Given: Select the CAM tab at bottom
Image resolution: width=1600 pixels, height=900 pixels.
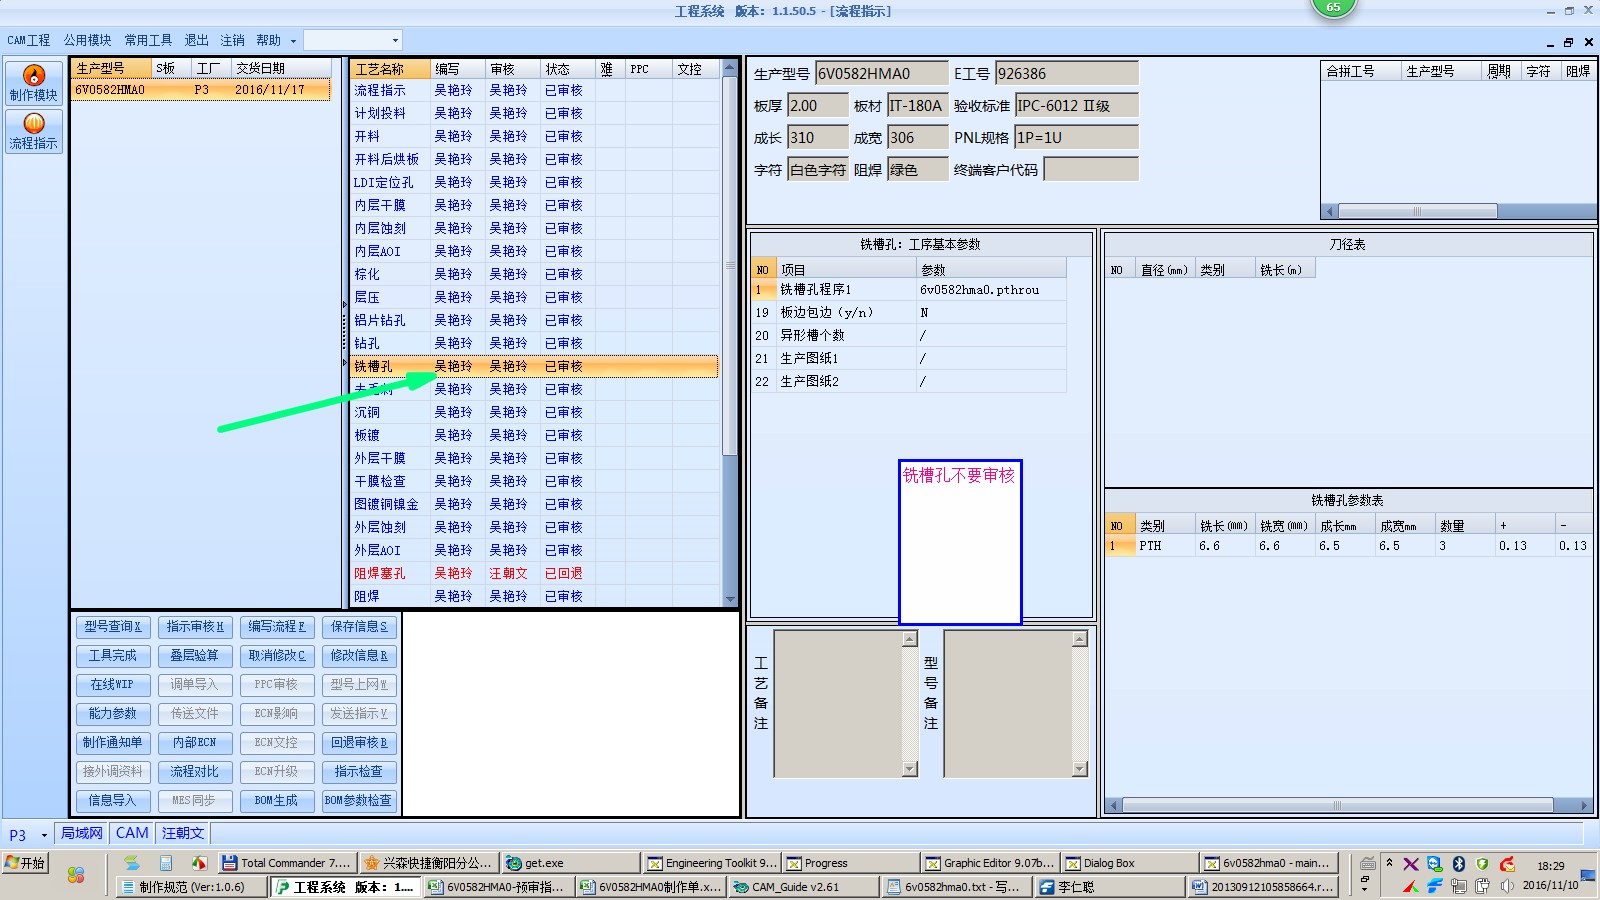Looking at the screenshot, I should tap(132, 833).
